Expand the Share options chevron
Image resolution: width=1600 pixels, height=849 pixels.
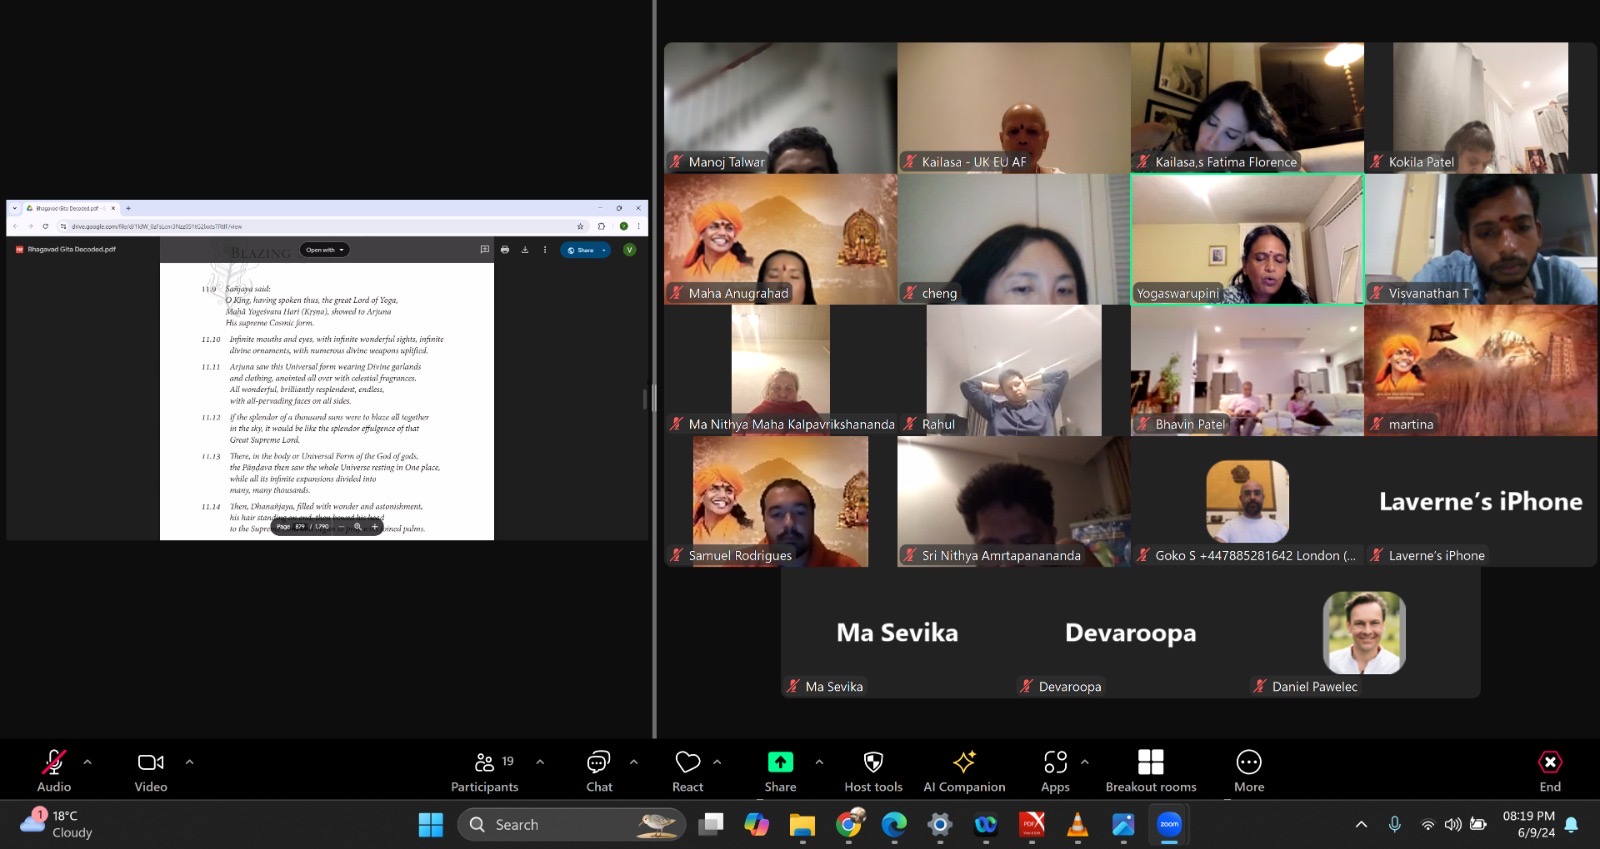click(x=819, y=762)
